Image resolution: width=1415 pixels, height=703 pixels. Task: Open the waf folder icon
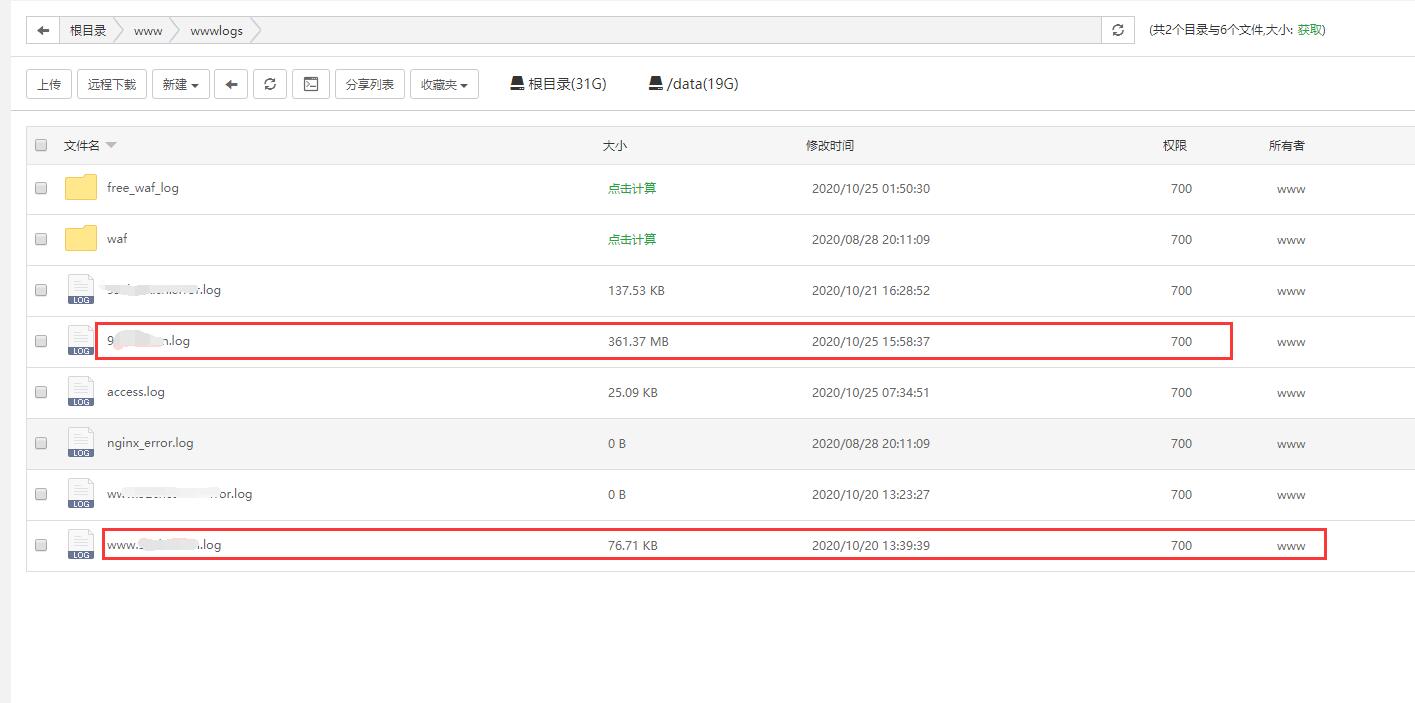(81, 239)
